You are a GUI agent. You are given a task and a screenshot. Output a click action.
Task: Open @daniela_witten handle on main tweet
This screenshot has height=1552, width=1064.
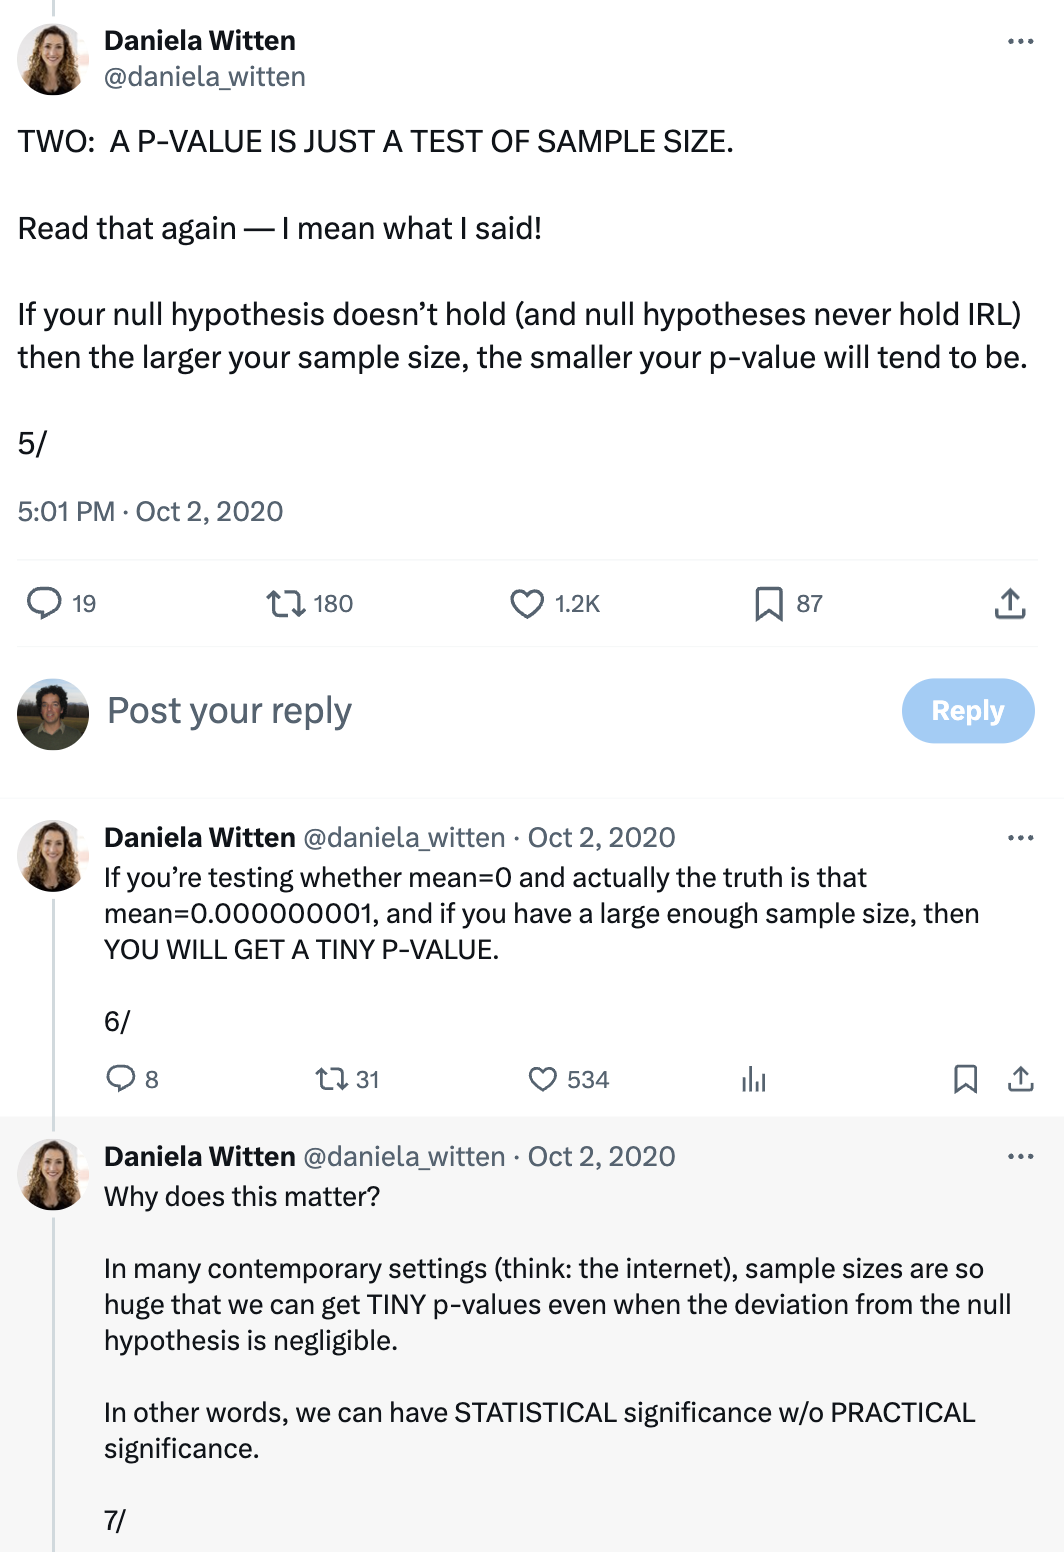click(205, 77)
